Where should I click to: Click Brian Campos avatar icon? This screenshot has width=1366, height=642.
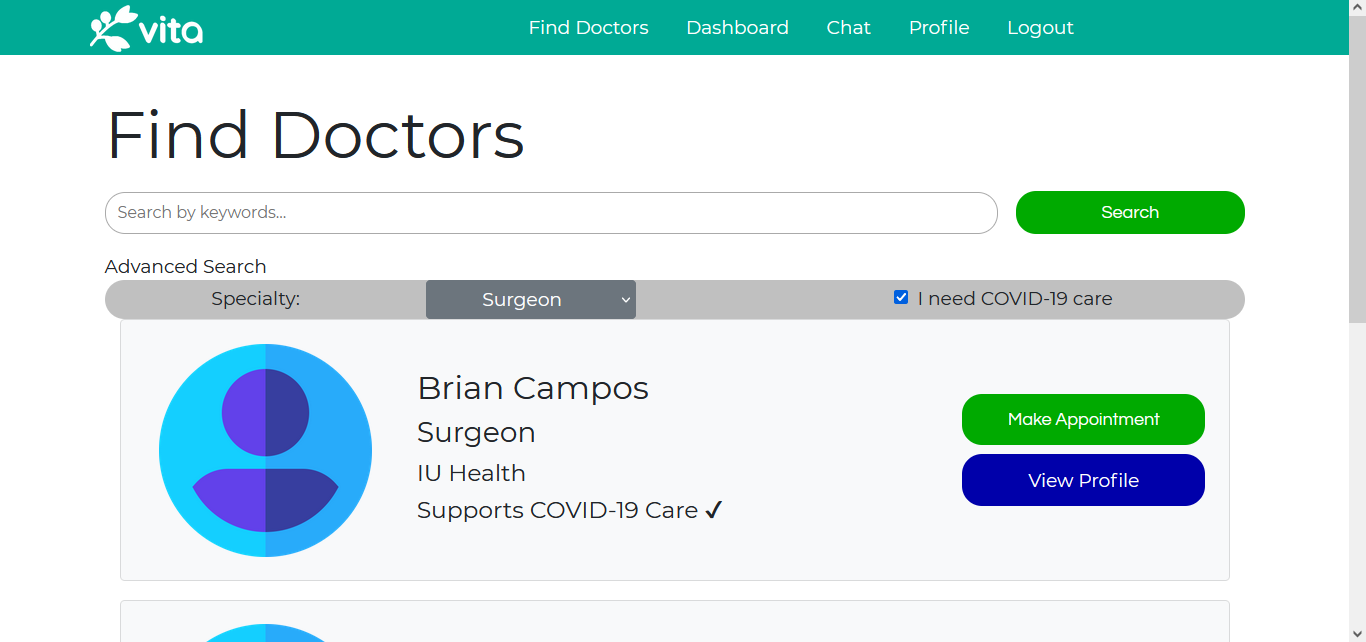point(265,450)
